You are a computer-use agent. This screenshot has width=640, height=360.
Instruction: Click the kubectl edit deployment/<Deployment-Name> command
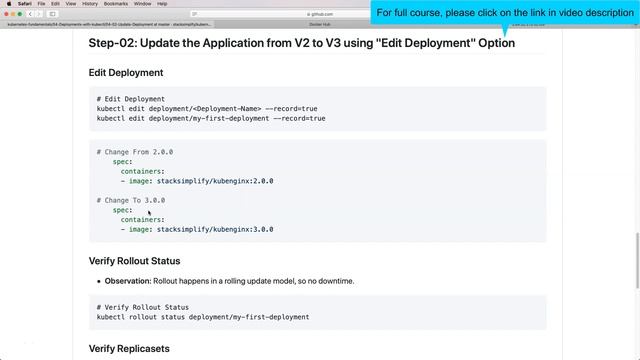click(x=207, y=109)
